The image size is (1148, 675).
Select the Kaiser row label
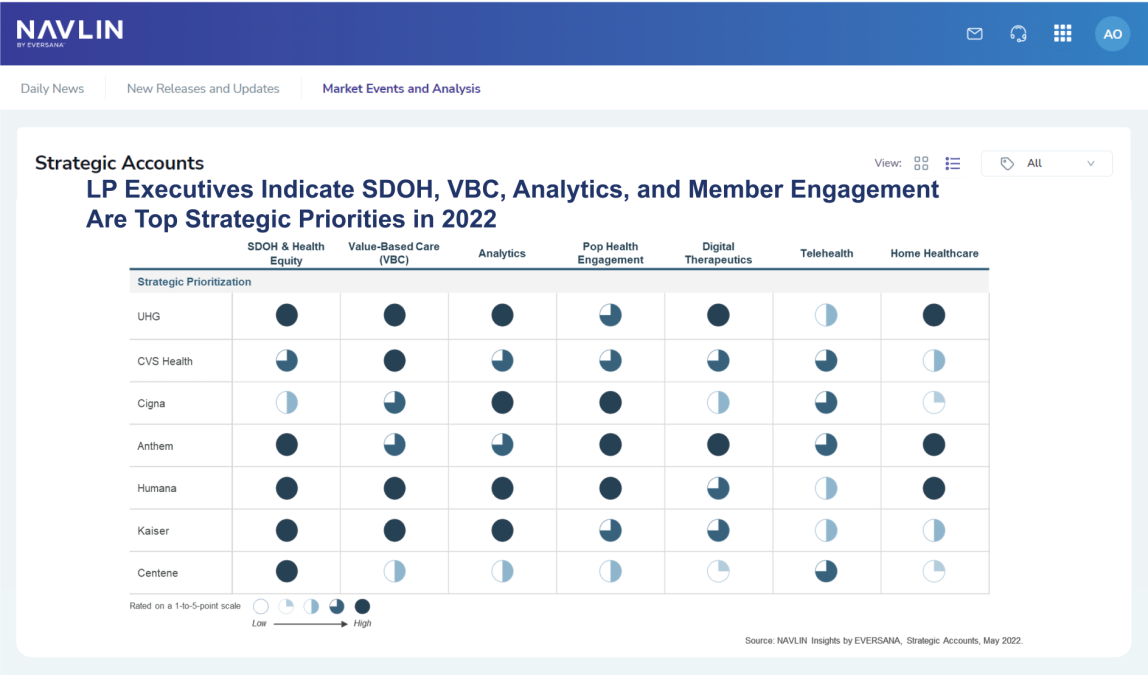[x=153, y=531]
